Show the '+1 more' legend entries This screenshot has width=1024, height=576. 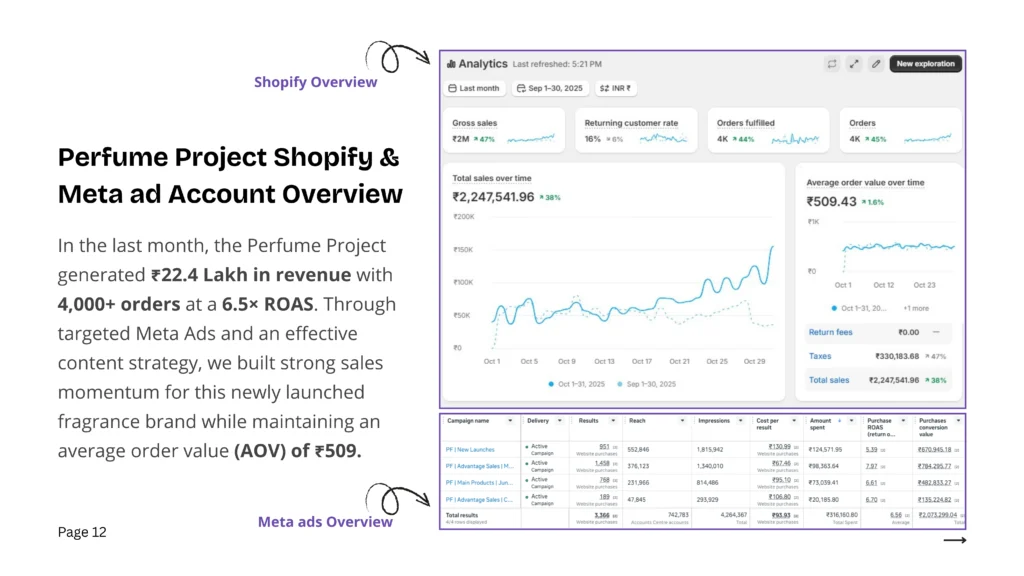click(915, 308)
